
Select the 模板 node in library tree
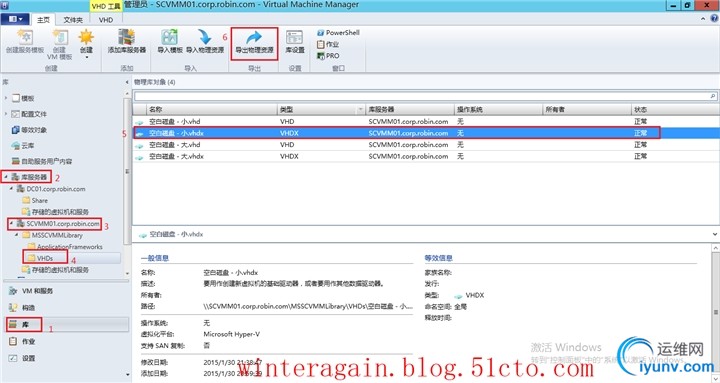23,98
